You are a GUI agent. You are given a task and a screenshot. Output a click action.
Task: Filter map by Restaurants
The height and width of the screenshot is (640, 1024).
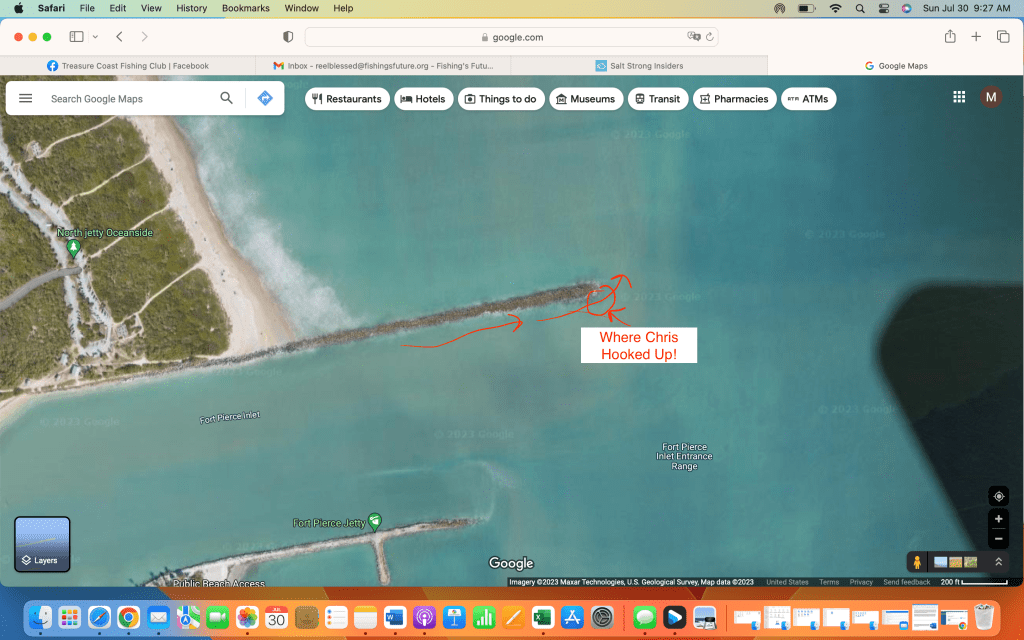click(347, 99)
